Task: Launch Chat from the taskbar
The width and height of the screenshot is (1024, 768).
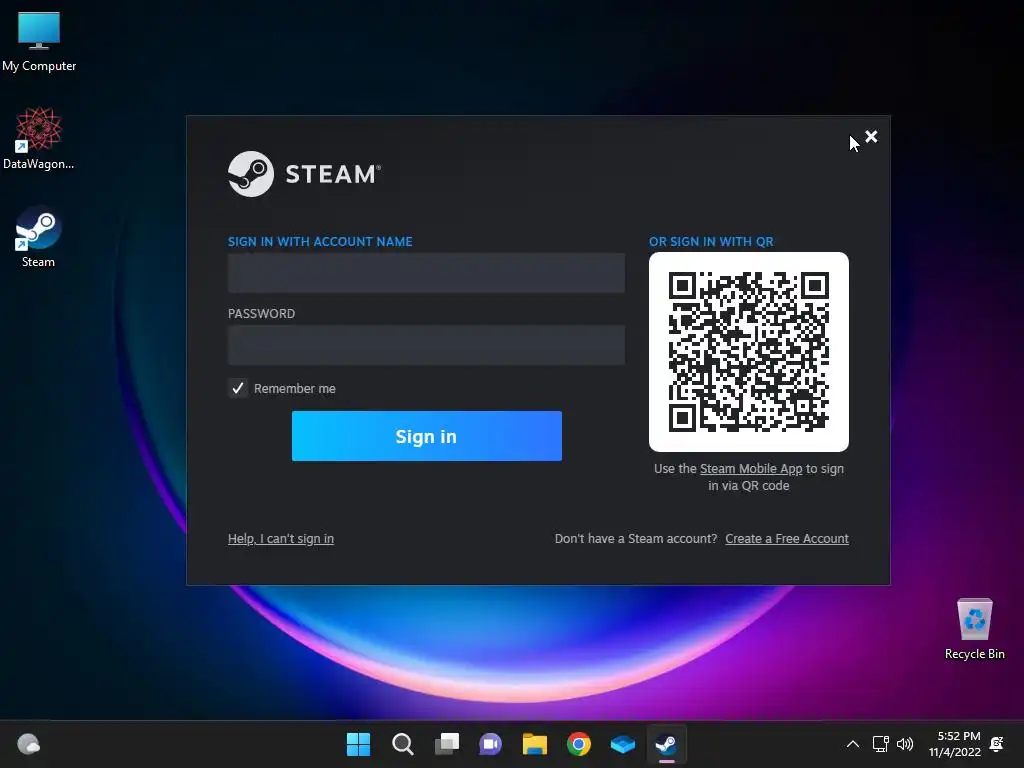Action: [490, 744]
